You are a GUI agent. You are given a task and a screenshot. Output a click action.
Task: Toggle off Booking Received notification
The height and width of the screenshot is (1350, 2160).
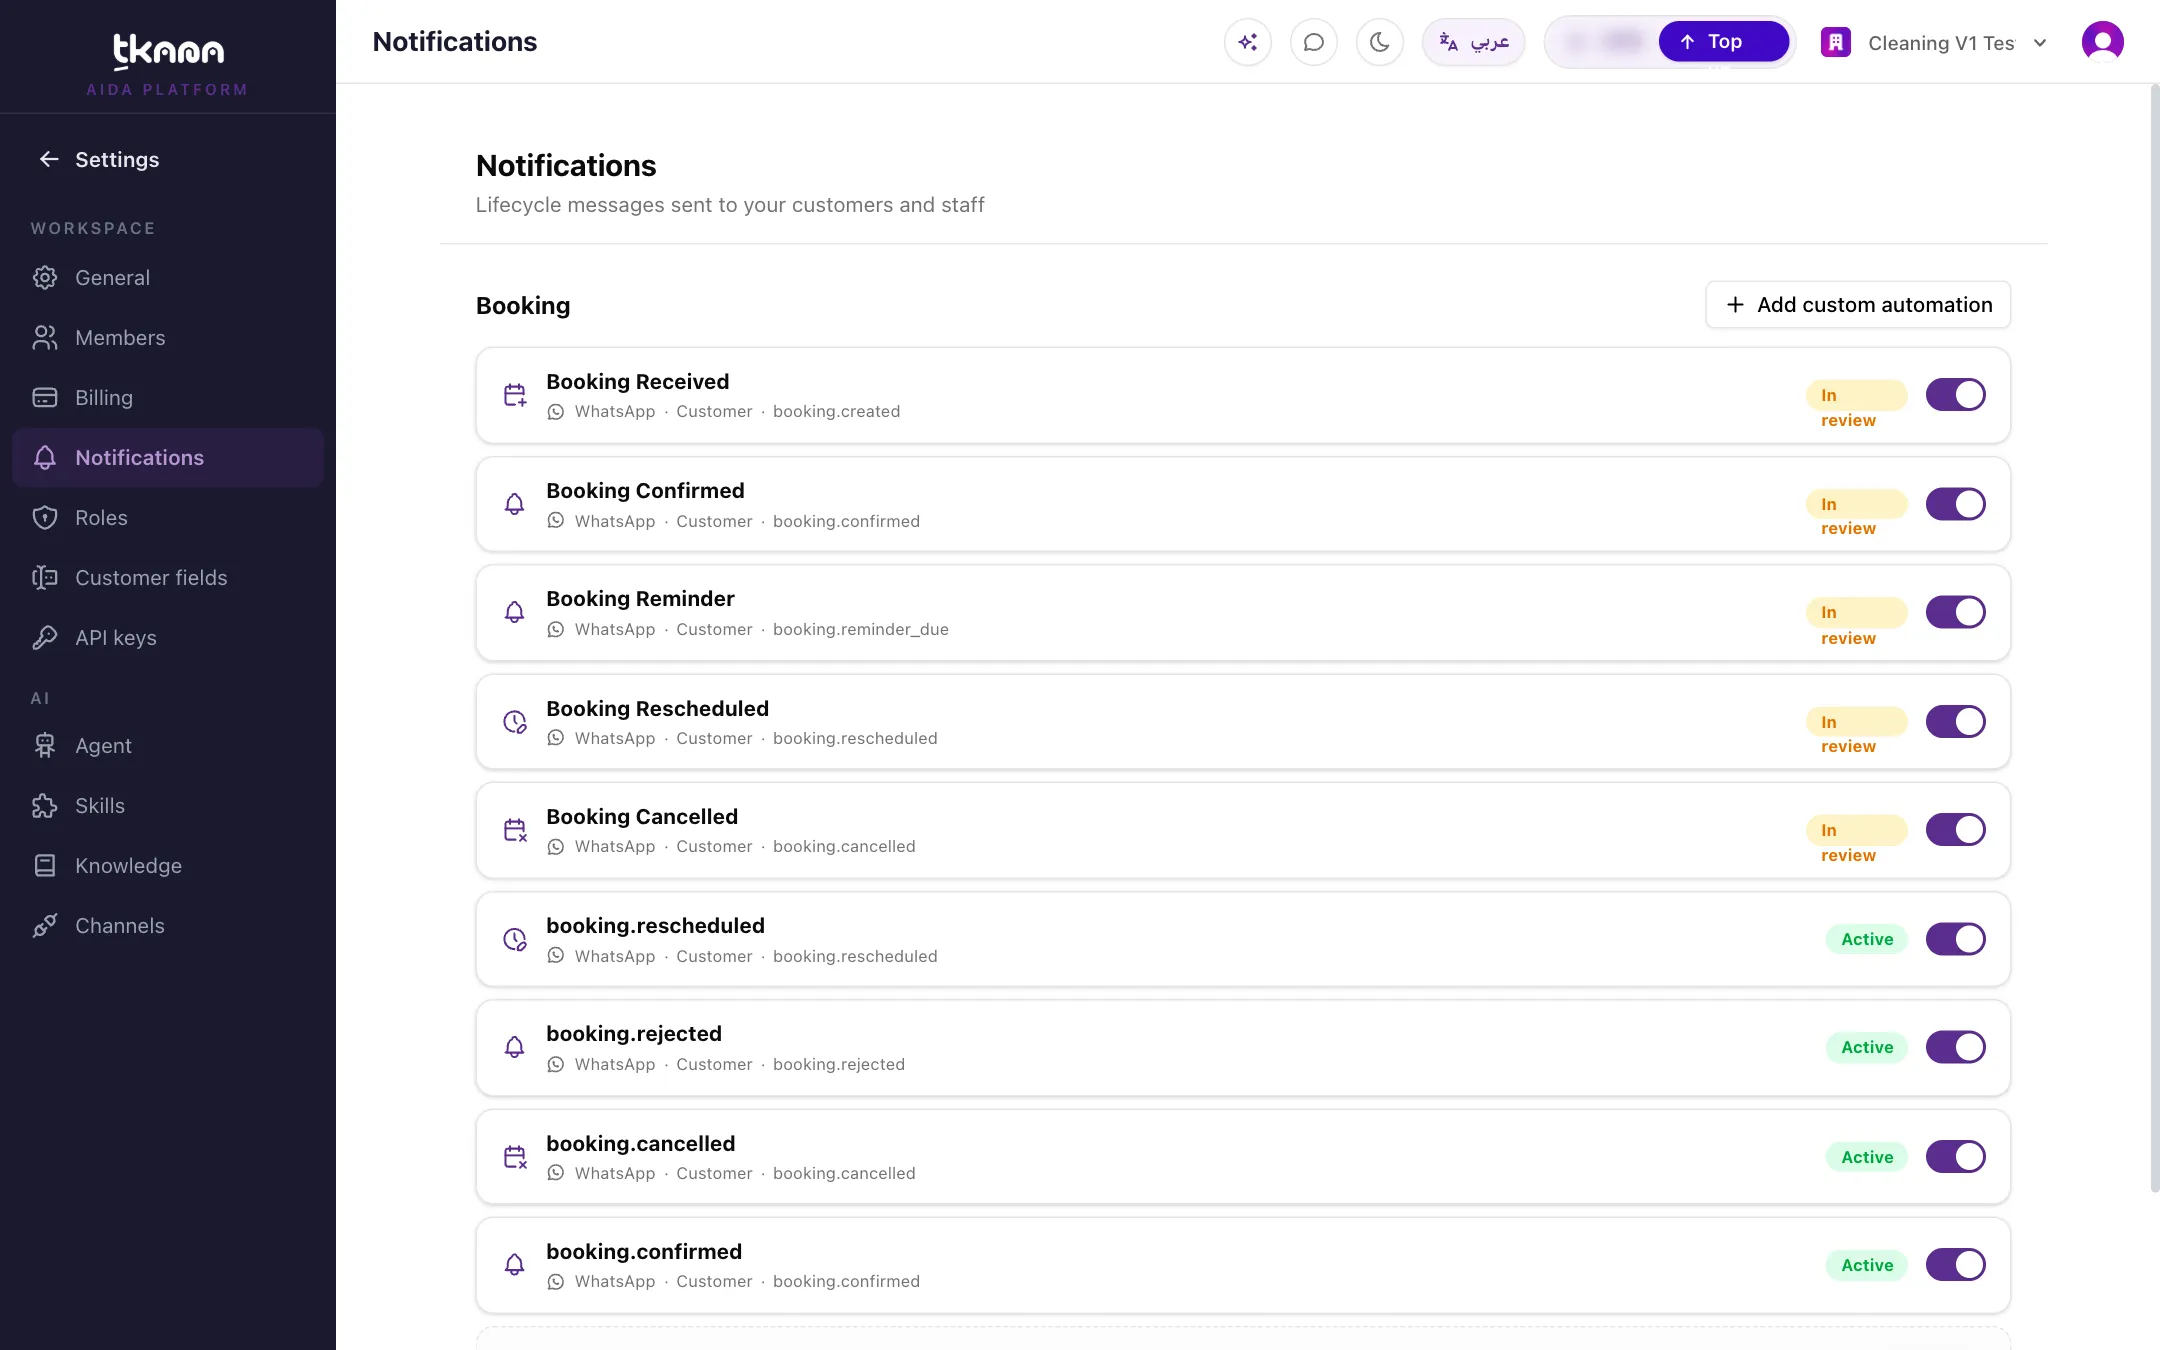[1955, 395]
